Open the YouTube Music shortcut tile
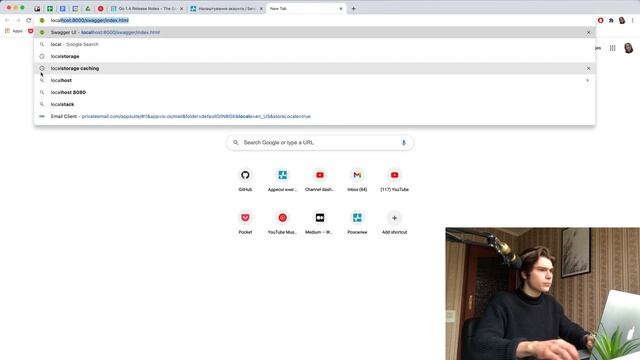The image size is (640, 360). (282, 222)
